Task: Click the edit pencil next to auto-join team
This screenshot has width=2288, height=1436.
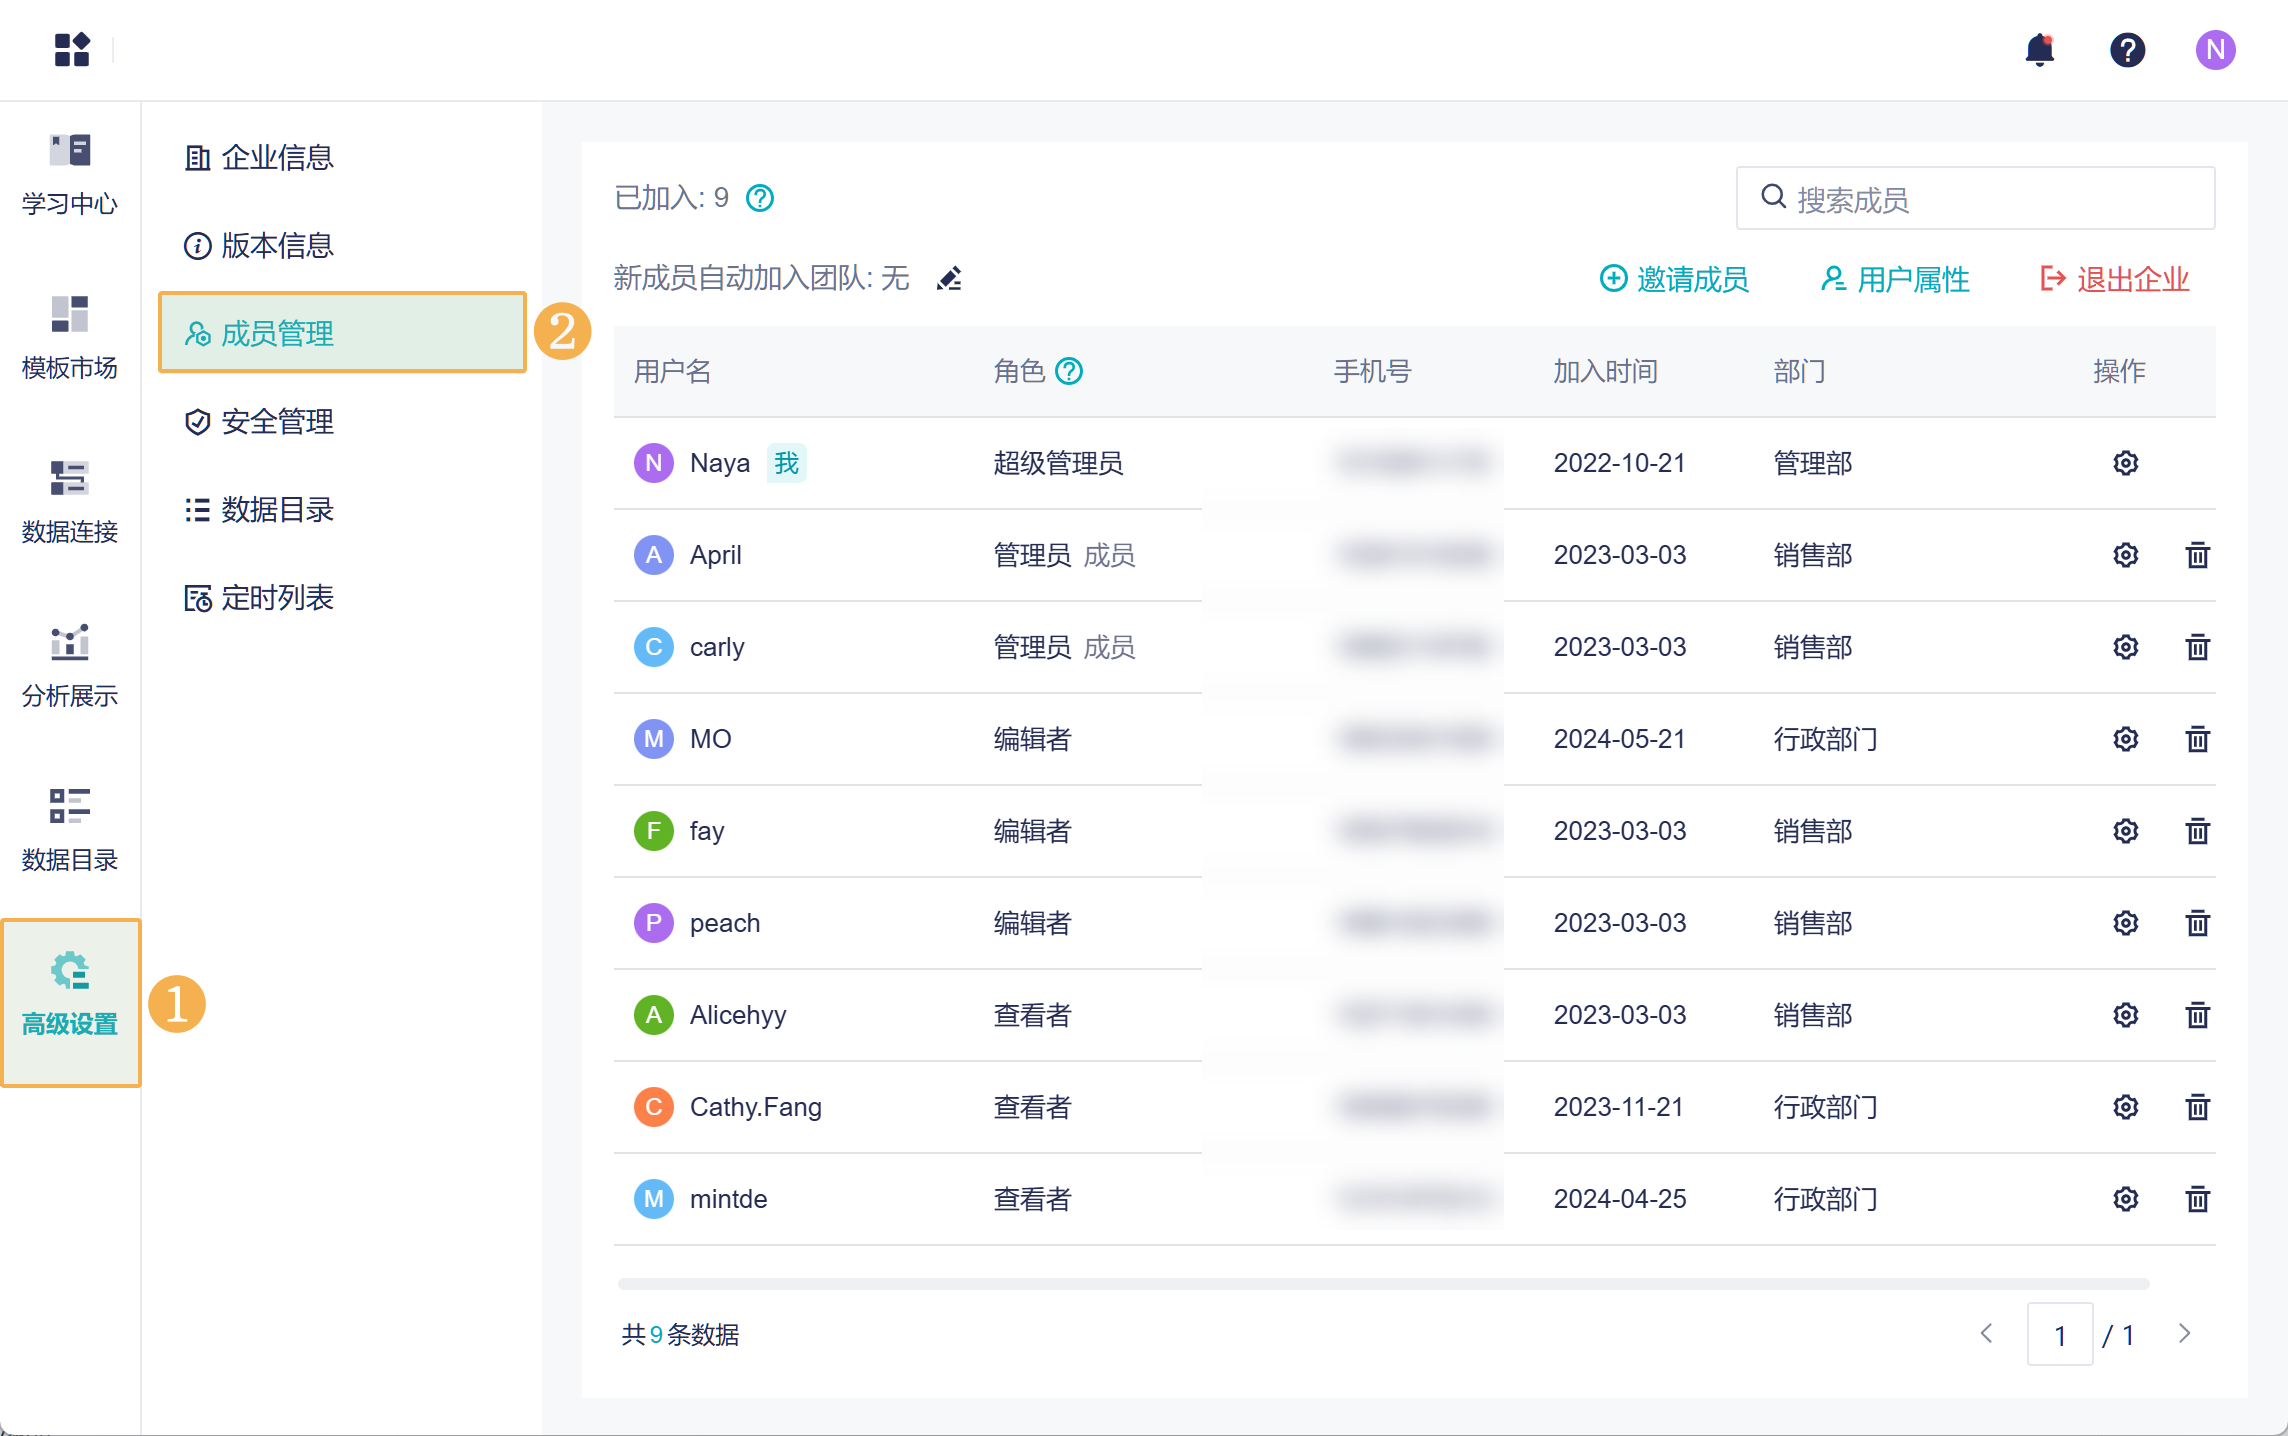Action: (949, 278)
